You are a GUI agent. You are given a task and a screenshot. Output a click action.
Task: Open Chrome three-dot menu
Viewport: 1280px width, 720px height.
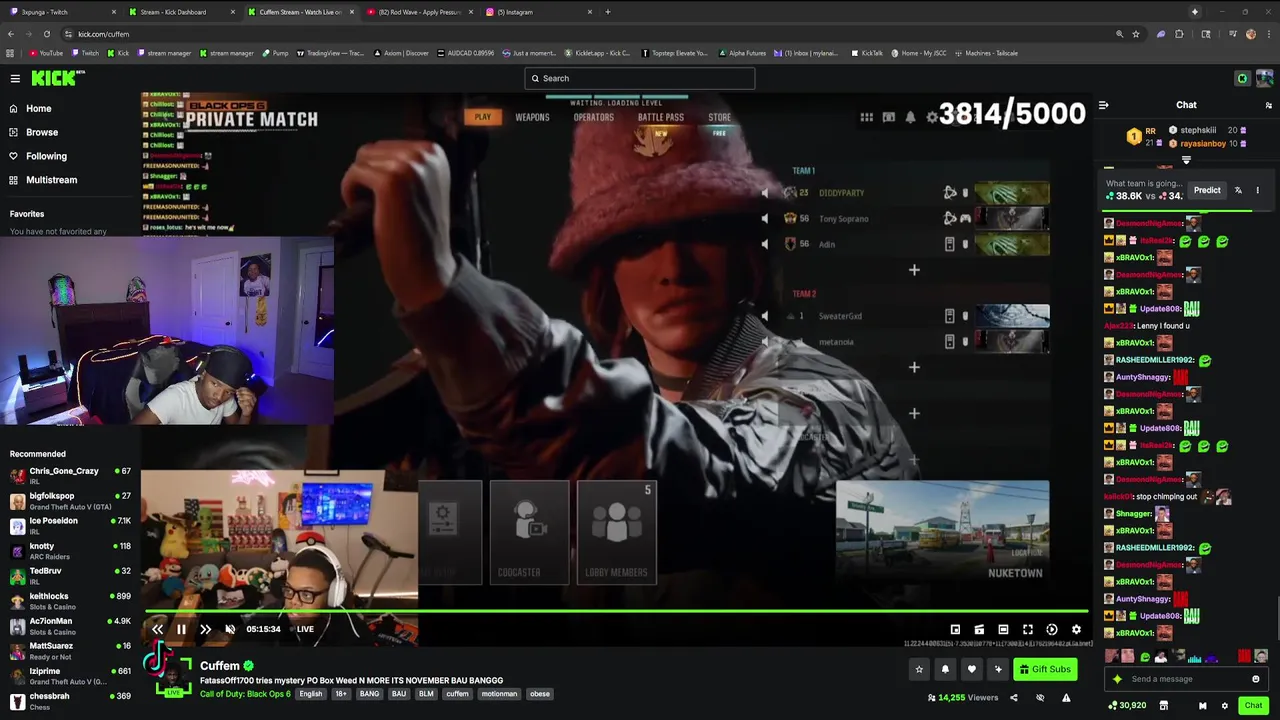1269,34
